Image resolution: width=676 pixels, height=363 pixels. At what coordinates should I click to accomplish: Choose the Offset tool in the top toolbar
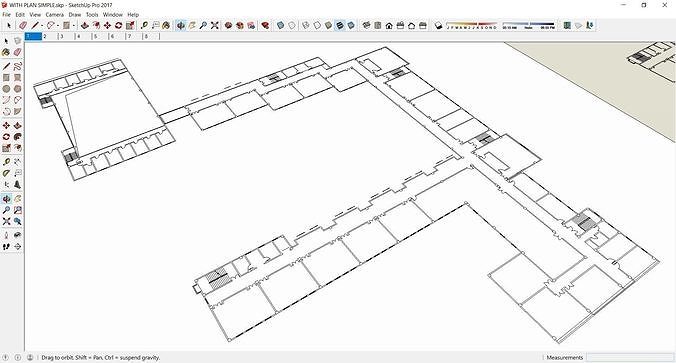pyautogui.click(x=96, y=25)
